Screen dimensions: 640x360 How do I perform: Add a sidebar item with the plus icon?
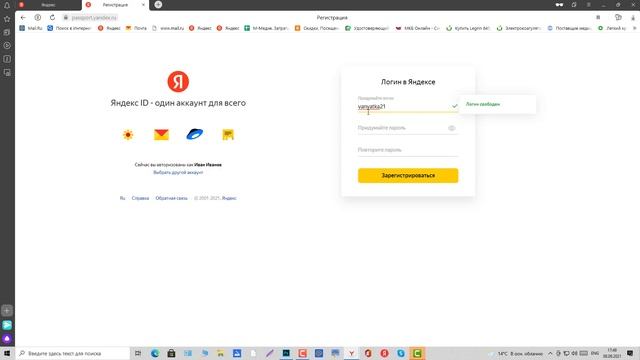pos(7,311)
